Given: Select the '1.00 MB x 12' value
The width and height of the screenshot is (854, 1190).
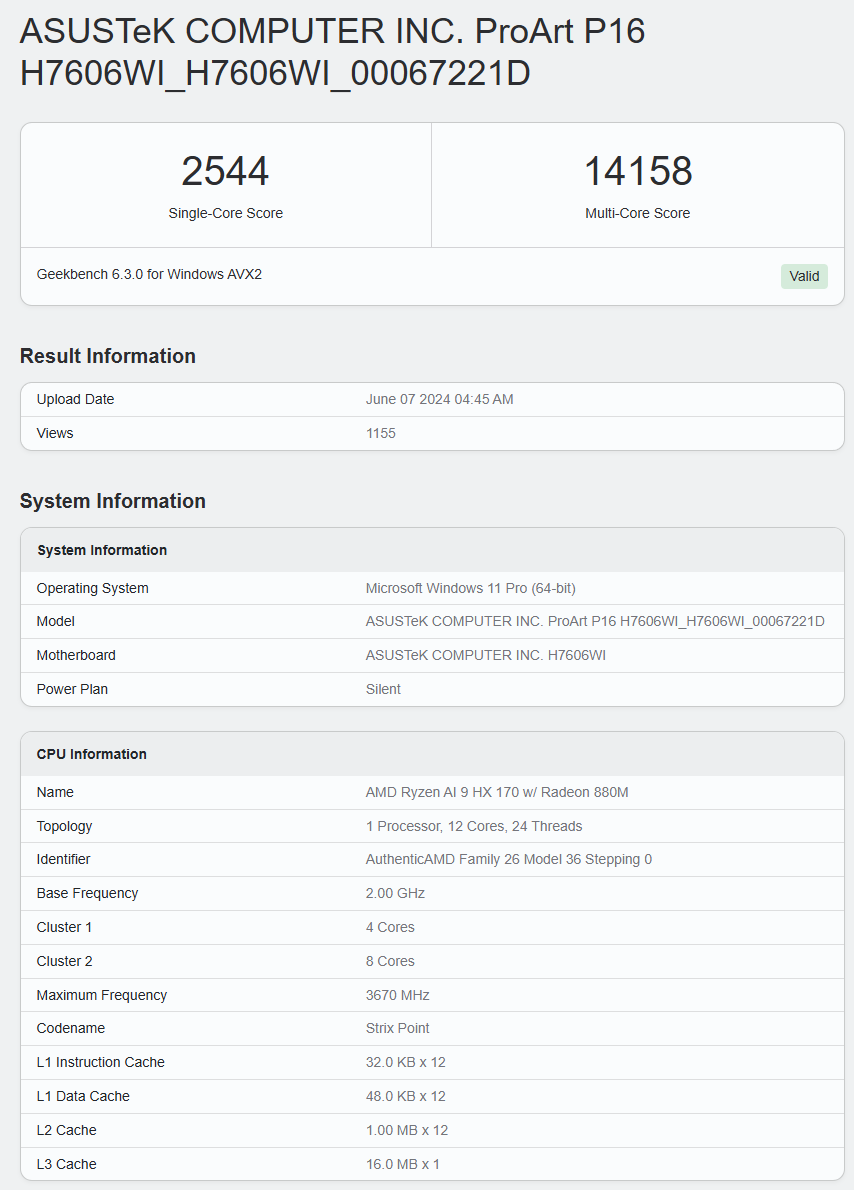Looking at the screenshot, I should 407,1130.
